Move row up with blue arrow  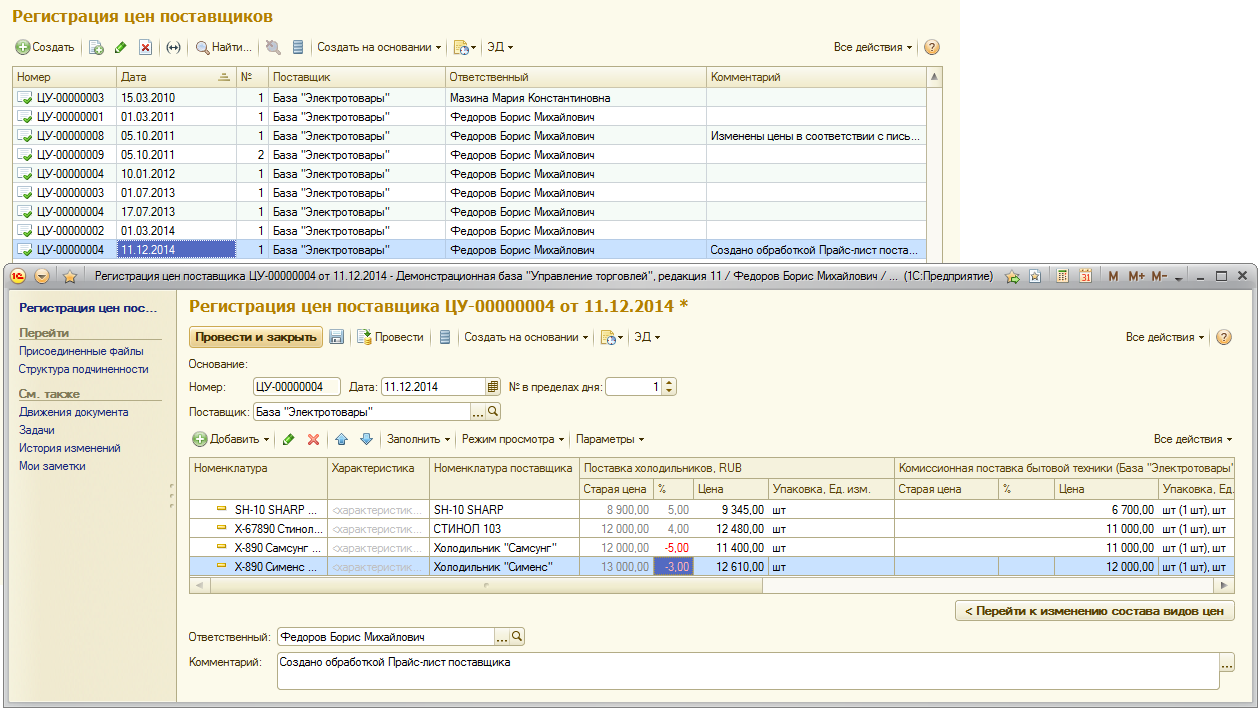click(341, 439)
